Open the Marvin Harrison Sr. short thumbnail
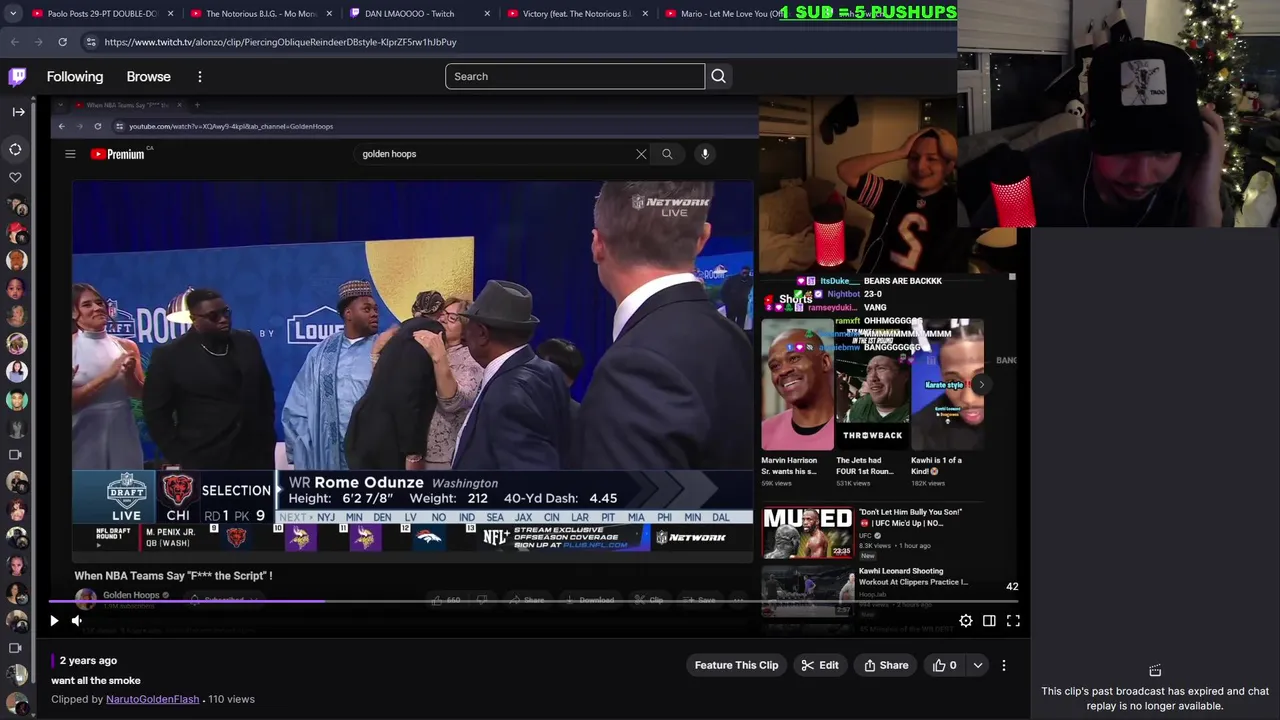The width and height of the screenshot is (1280, 720). pos(797,385)
